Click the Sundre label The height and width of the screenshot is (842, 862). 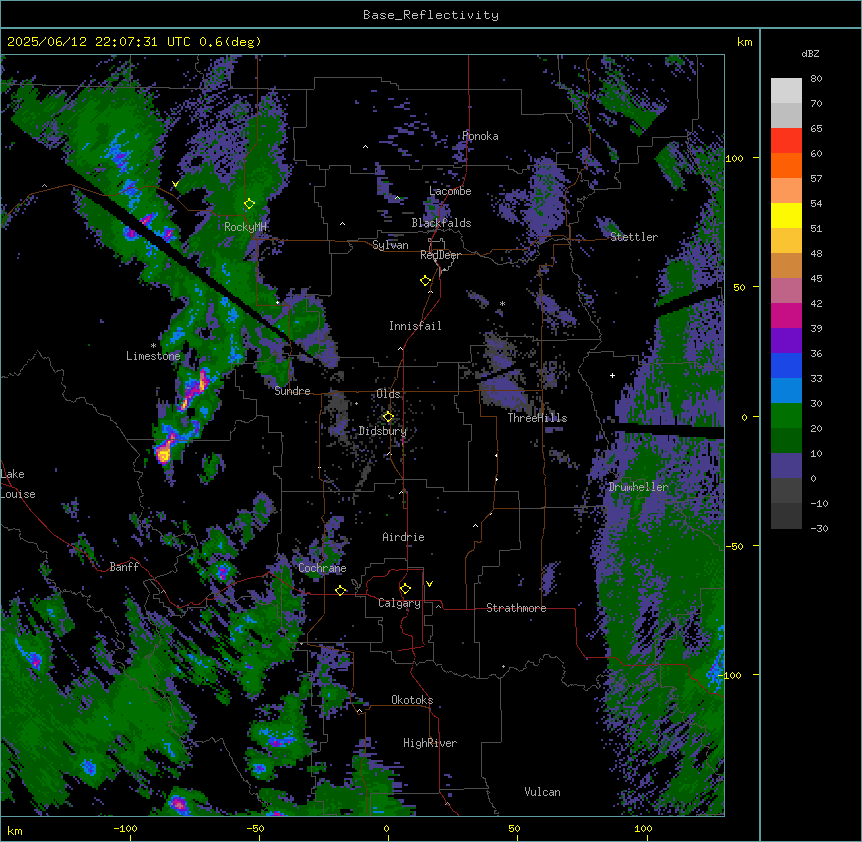point(292,391)
